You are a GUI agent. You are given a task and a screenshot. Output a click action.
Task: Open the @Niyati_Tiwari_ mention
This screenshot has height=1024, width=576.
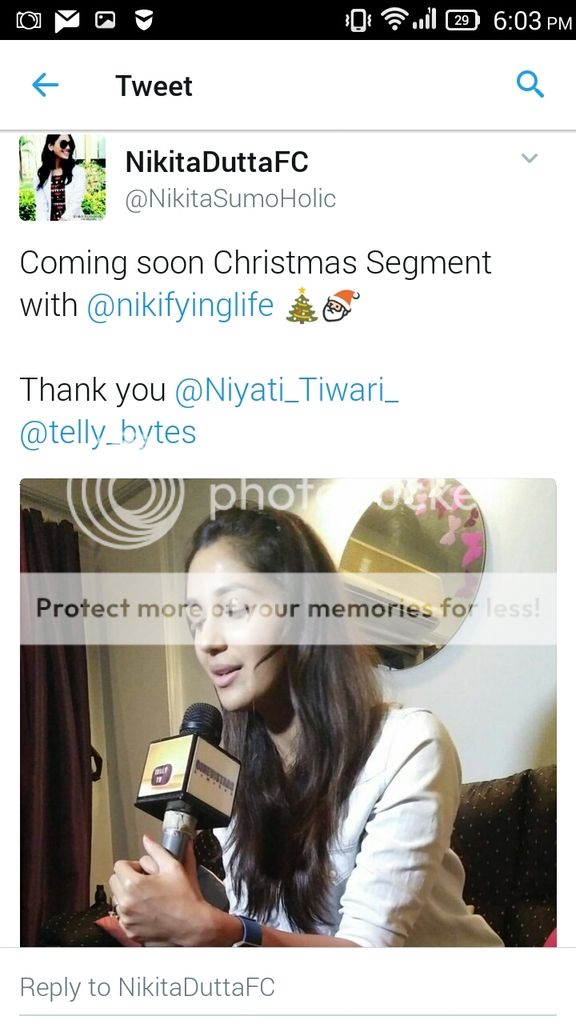[287, 391]
